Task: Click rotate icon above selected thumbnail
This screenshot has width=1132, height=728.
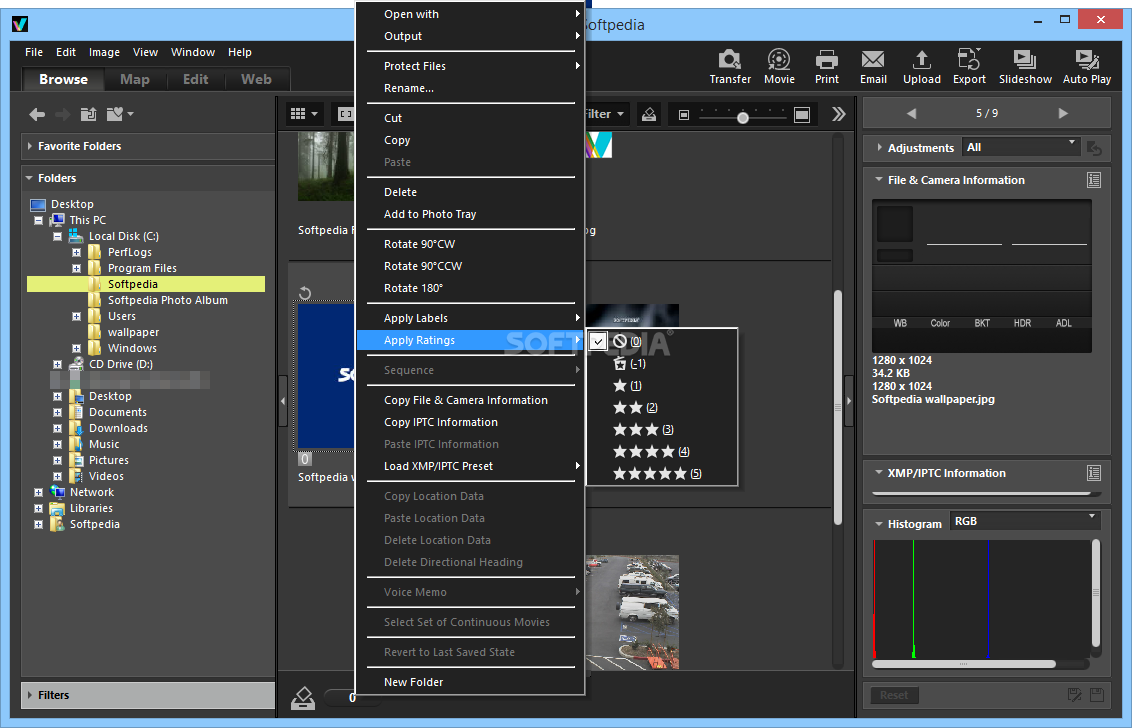Action: point(305,292)
